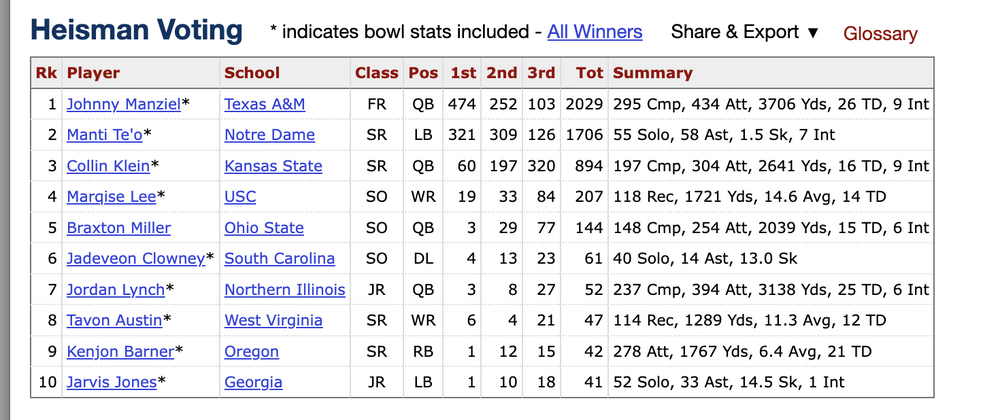Click the All Winners link

595,32
